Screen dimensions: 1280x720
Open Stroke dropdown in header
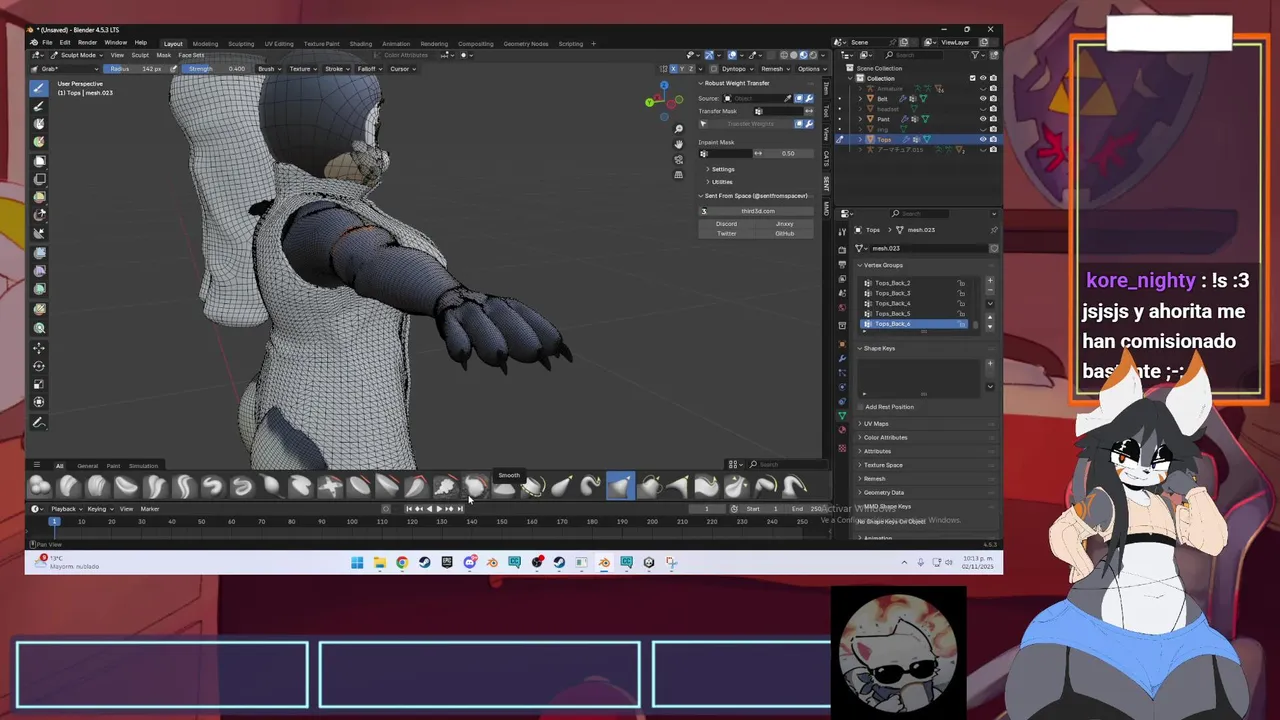[x=336, y=69]
